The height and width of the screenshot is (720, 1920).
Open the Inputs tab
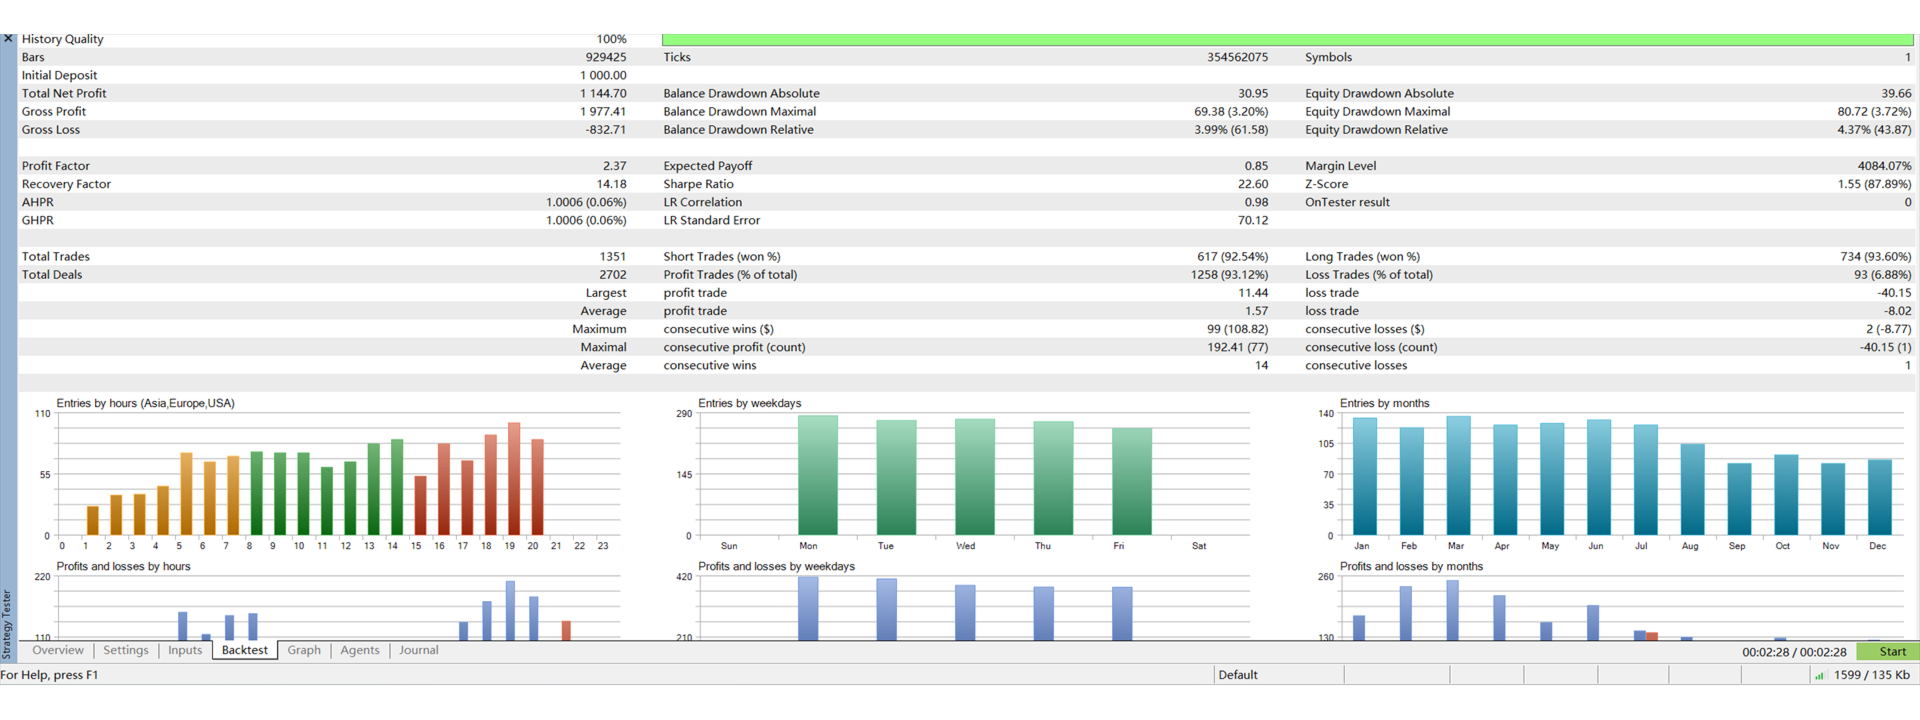click(185, 650)
